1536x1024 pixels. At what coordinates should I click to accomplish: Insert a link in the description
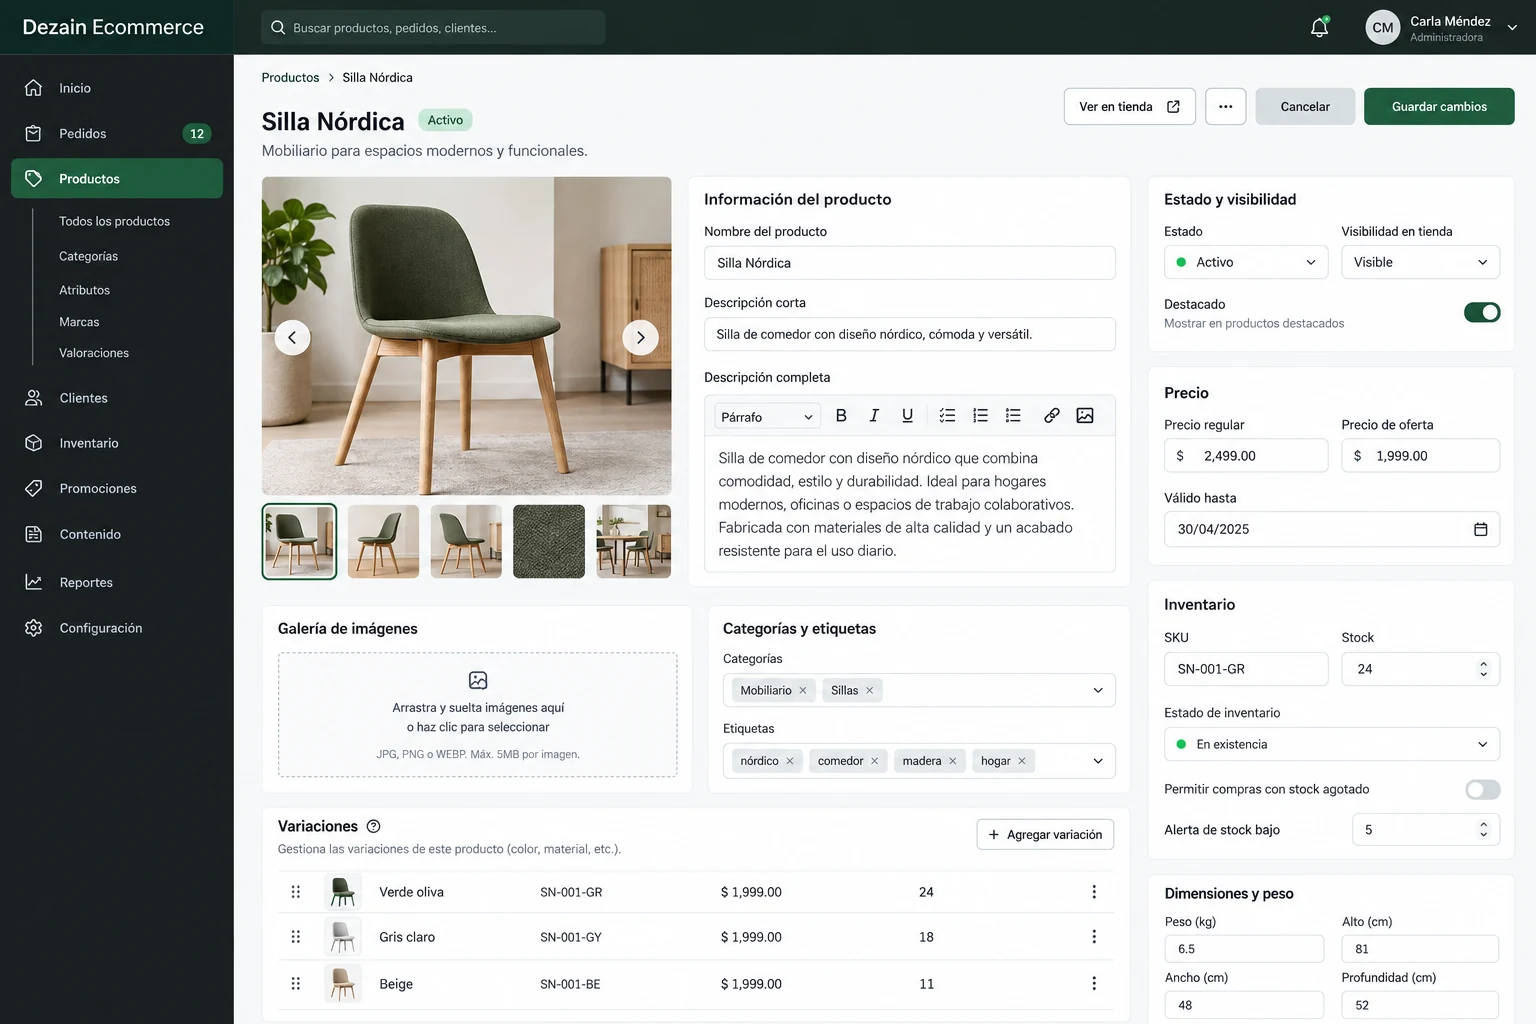[x=1051, y=416]
